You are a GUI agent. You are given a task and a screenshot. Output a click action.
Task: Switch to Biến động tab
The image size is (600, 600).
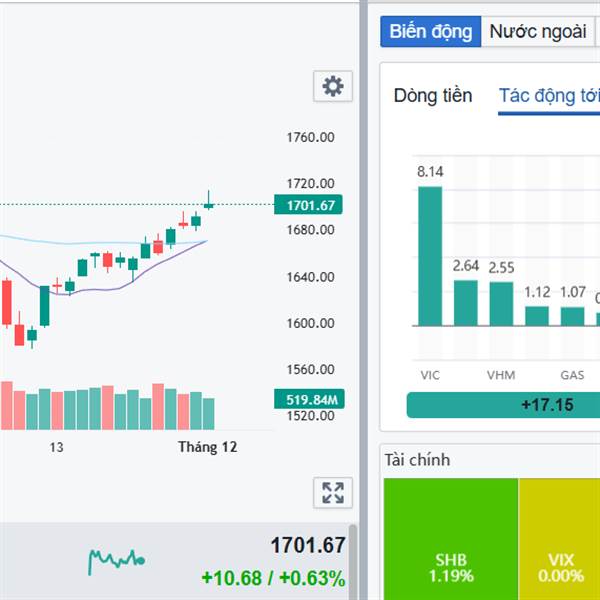[430, 31]
